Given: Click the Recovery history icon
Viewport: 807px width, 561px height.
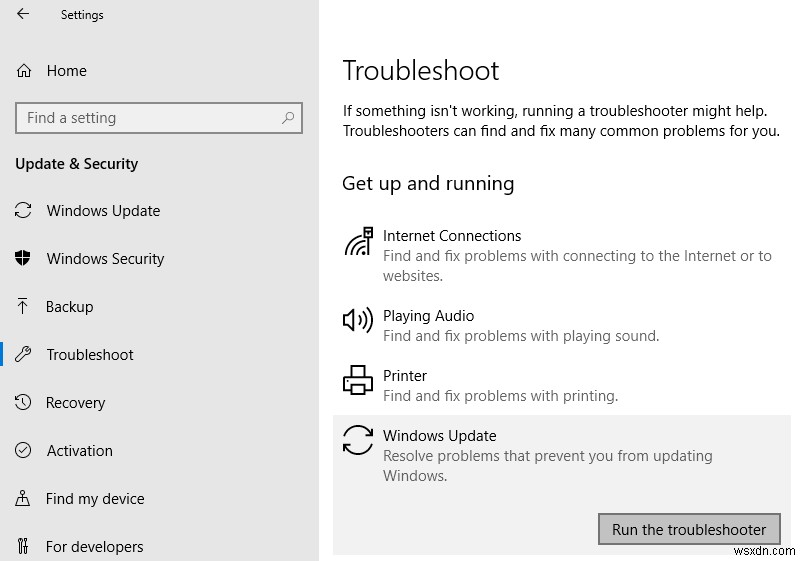Looking at the screenshot, I should [x=24, y=403].
